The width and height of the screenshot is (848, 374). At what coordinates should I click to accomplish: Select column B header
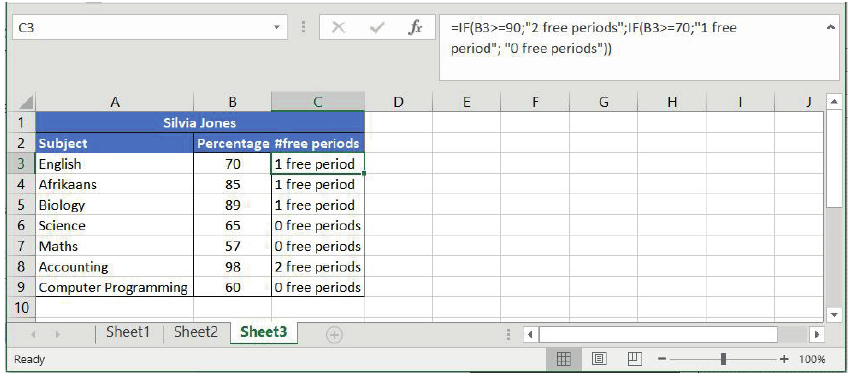[x=233, y=102]
